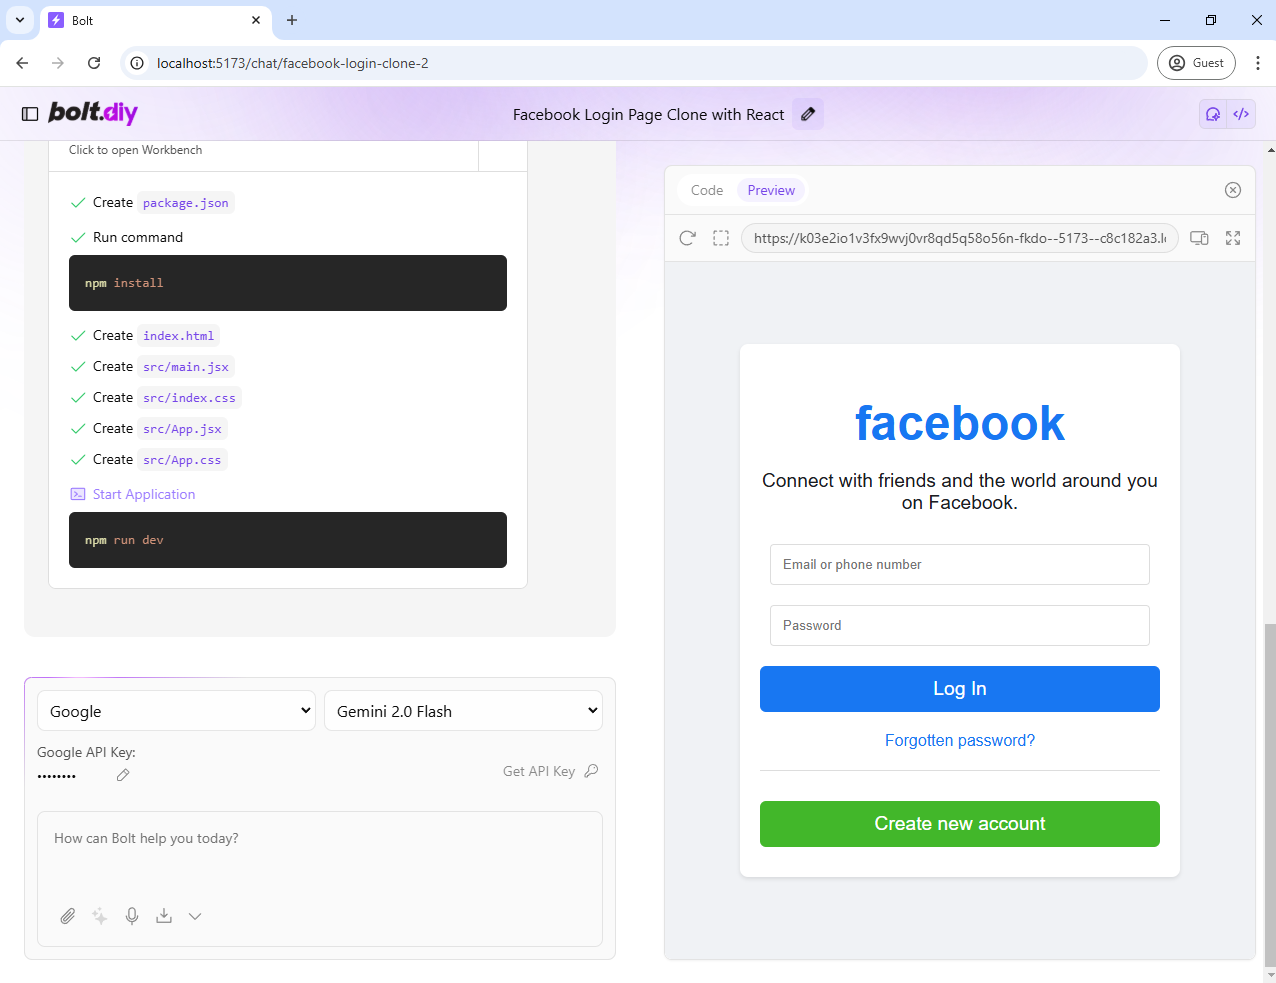The width and height of the screenshot is (1276, 983).
Task: Edit the chat title with pencil icon
Action: pos(808,114)
